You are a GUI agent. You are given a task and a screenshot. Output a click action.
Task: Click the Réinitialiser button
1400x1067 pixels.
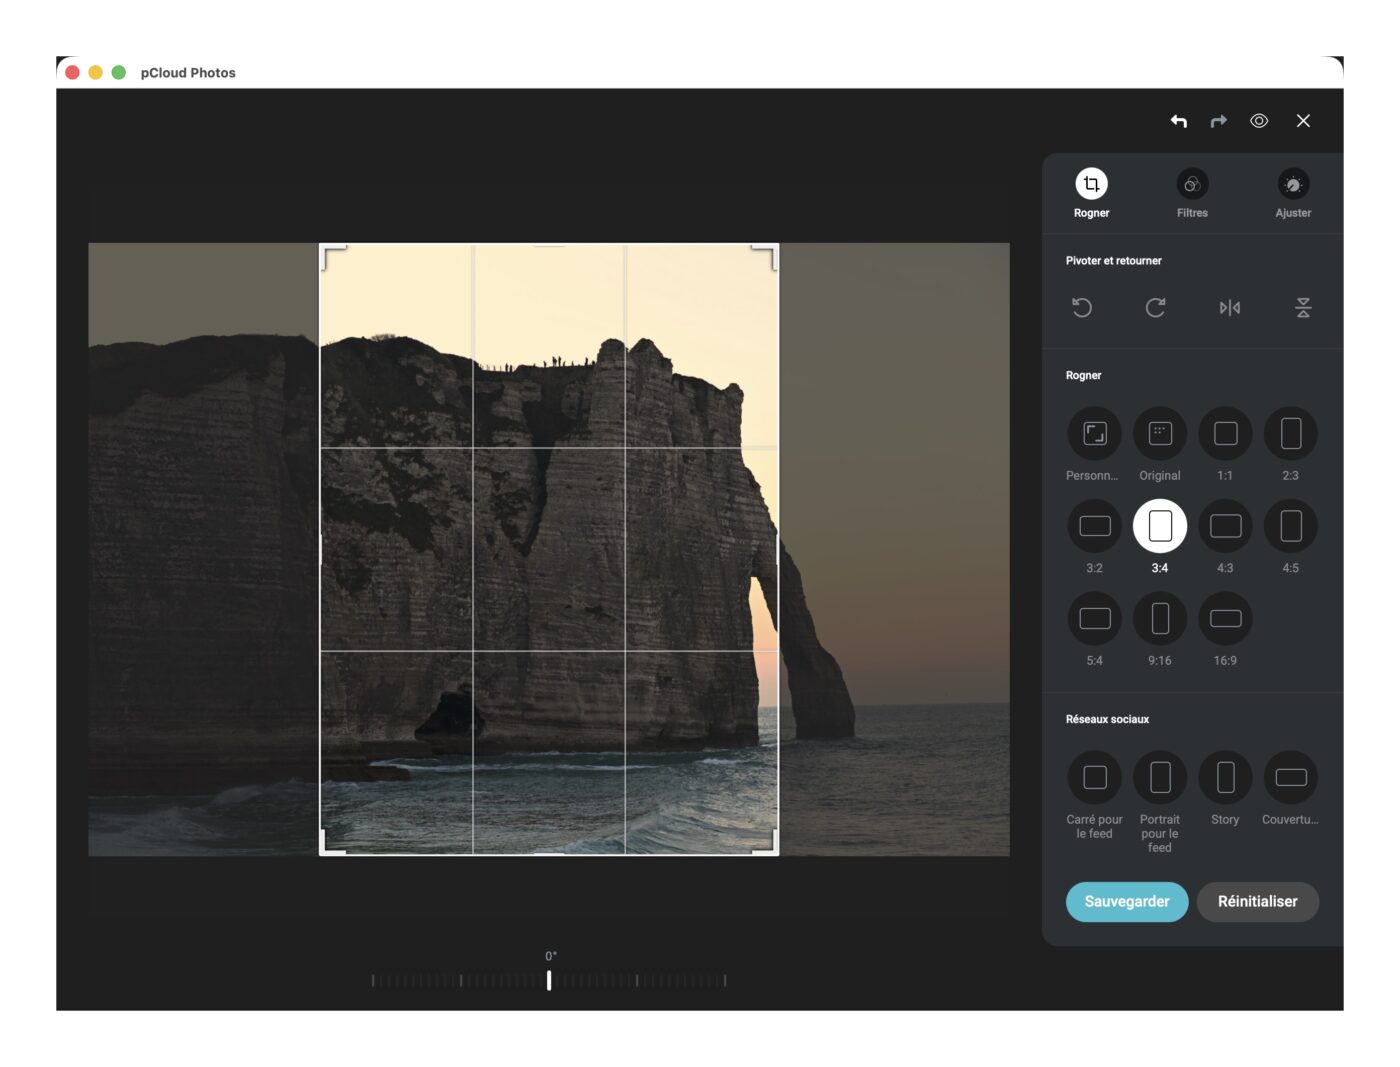[x=1257, y=901]
